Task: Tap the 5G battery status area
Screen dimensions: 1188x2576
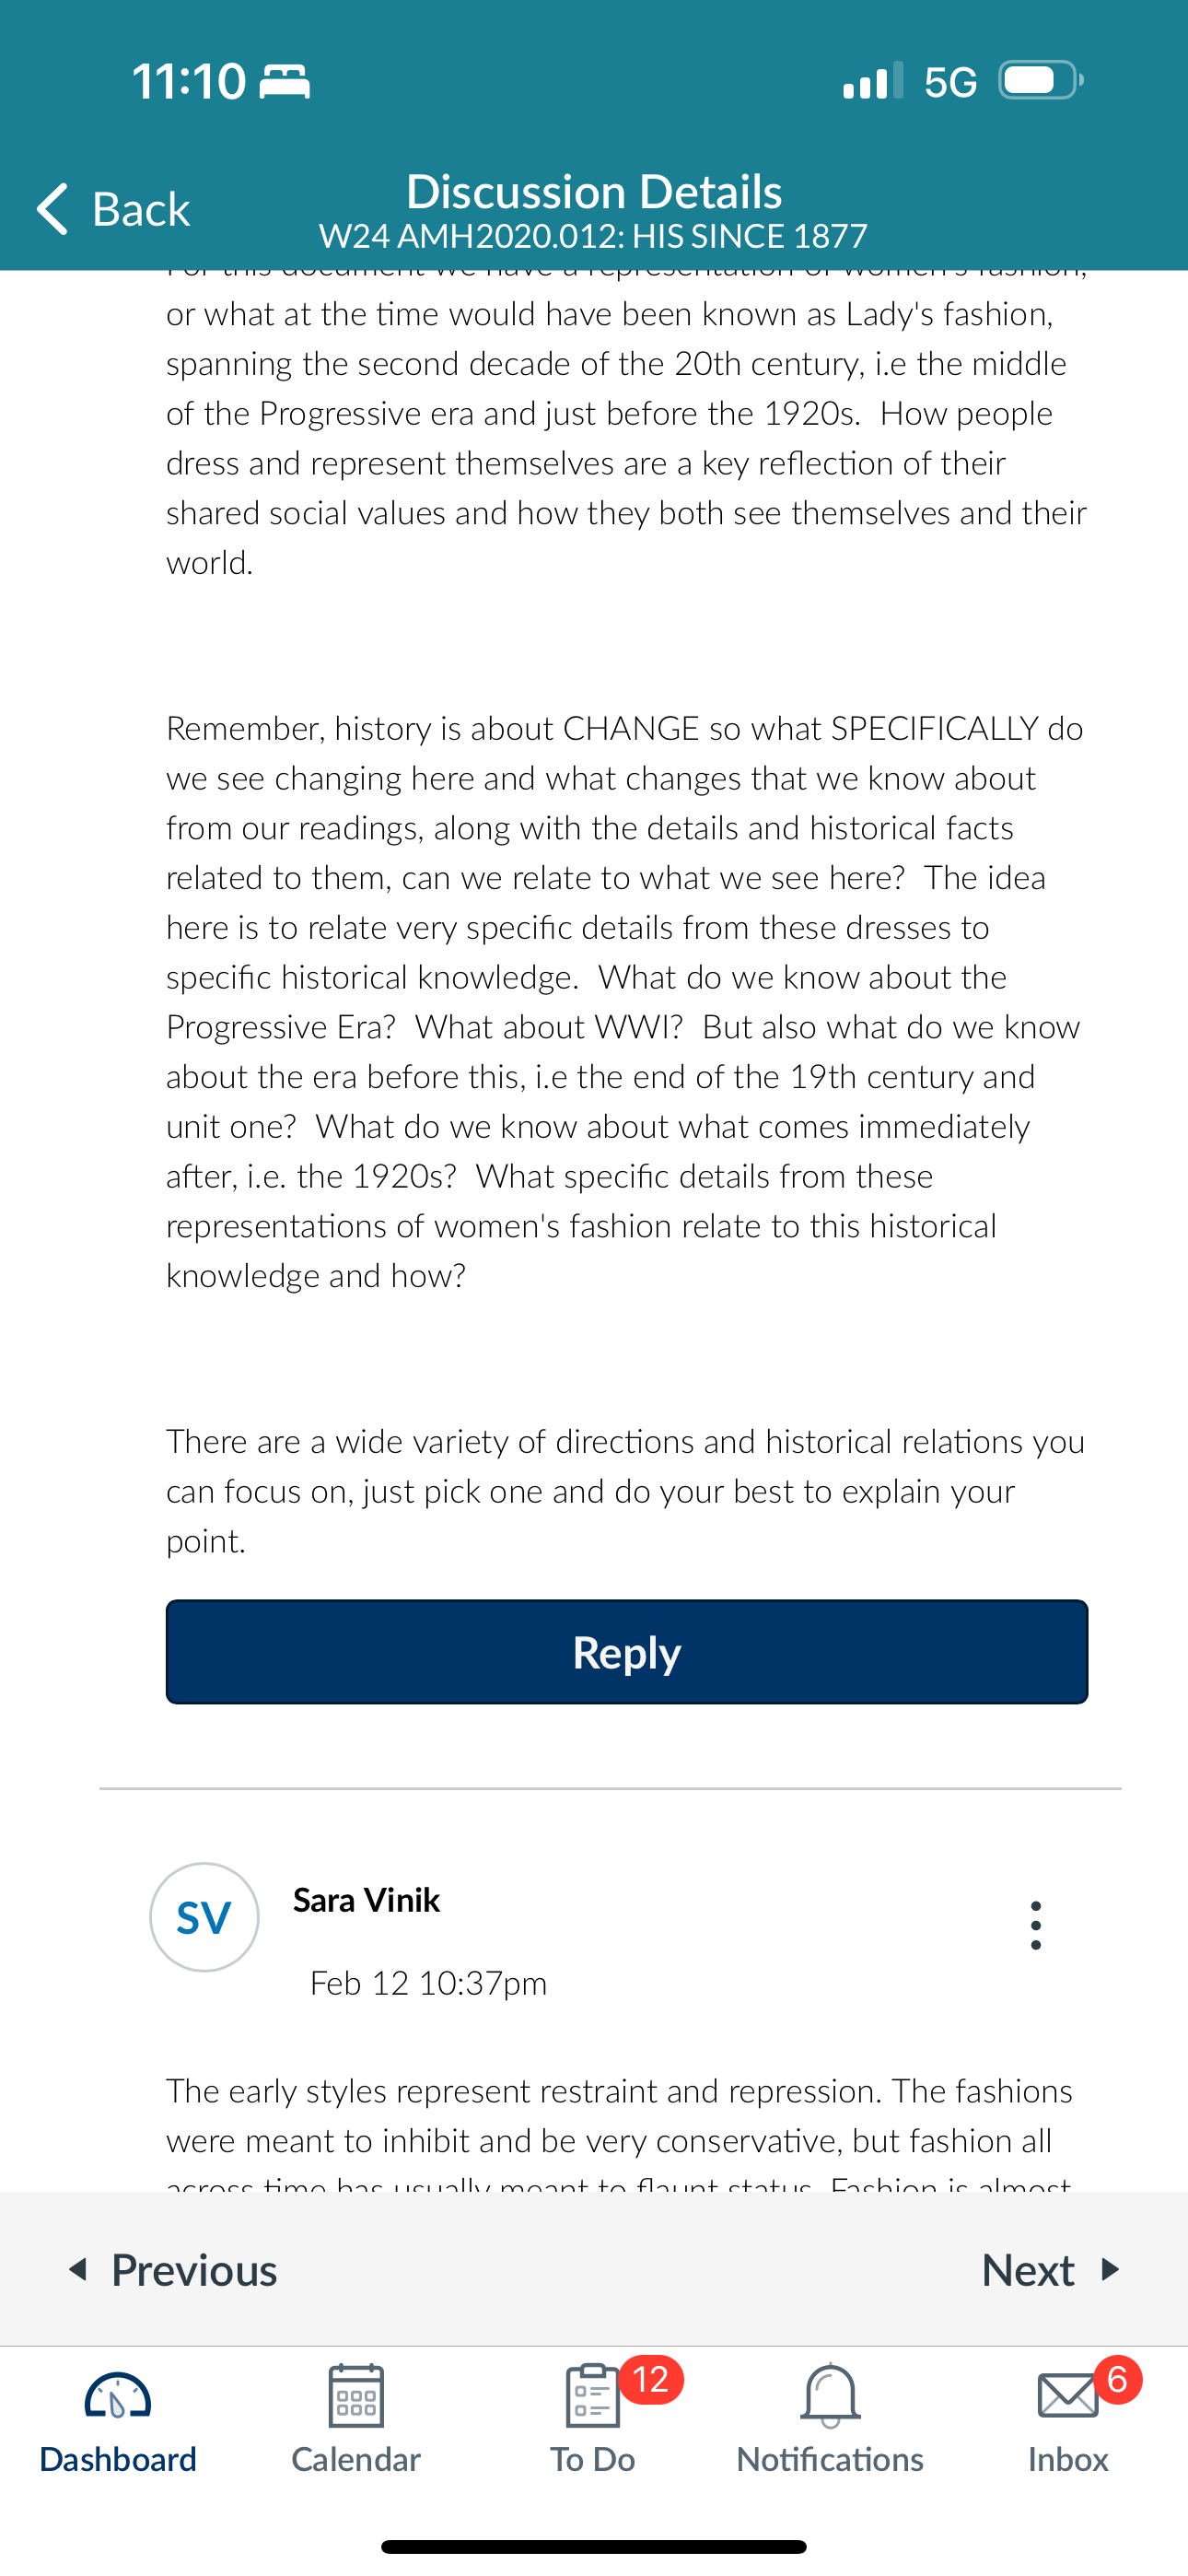Action: [964, 81]
